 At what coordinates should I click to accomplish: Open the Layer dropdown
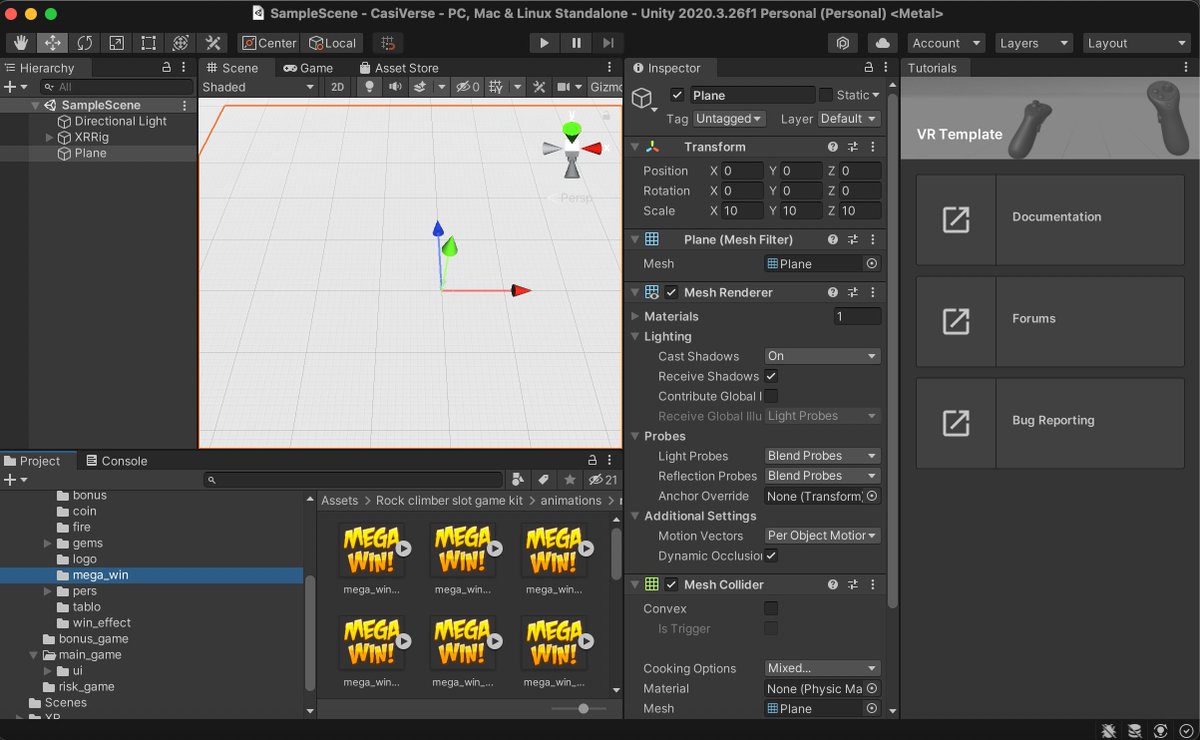coord(849,118)
